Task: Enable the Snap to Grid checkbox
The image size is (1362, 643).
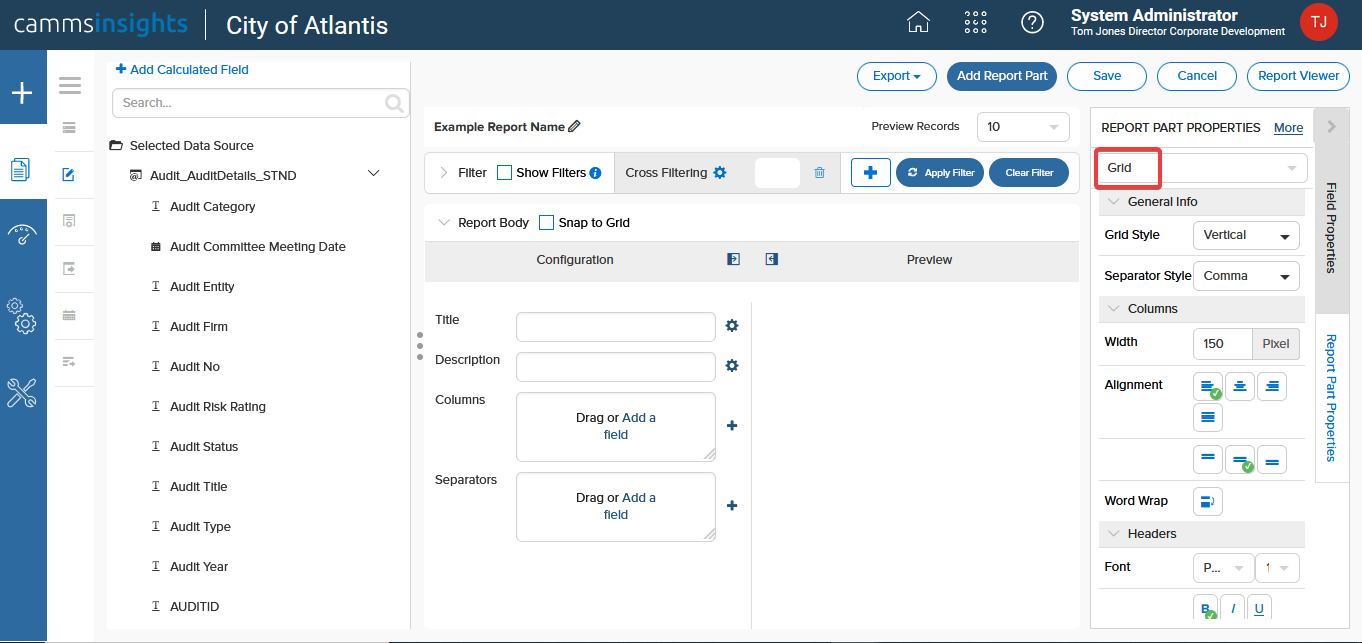Action: [546, 223]
